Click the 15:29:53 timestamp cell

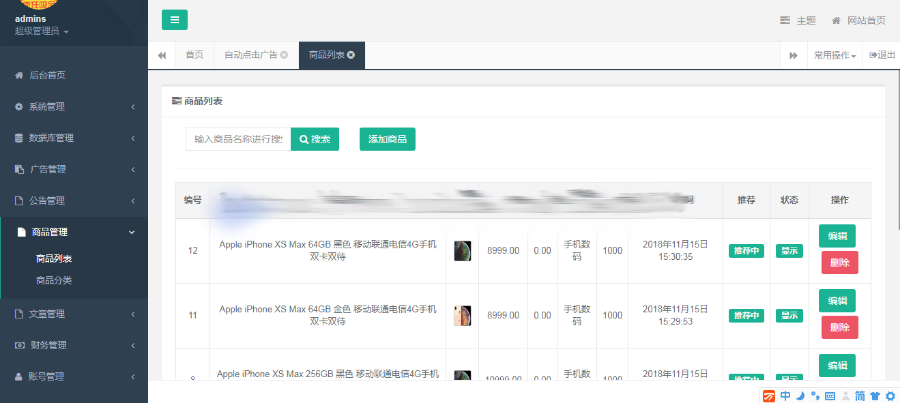[676, 316]
